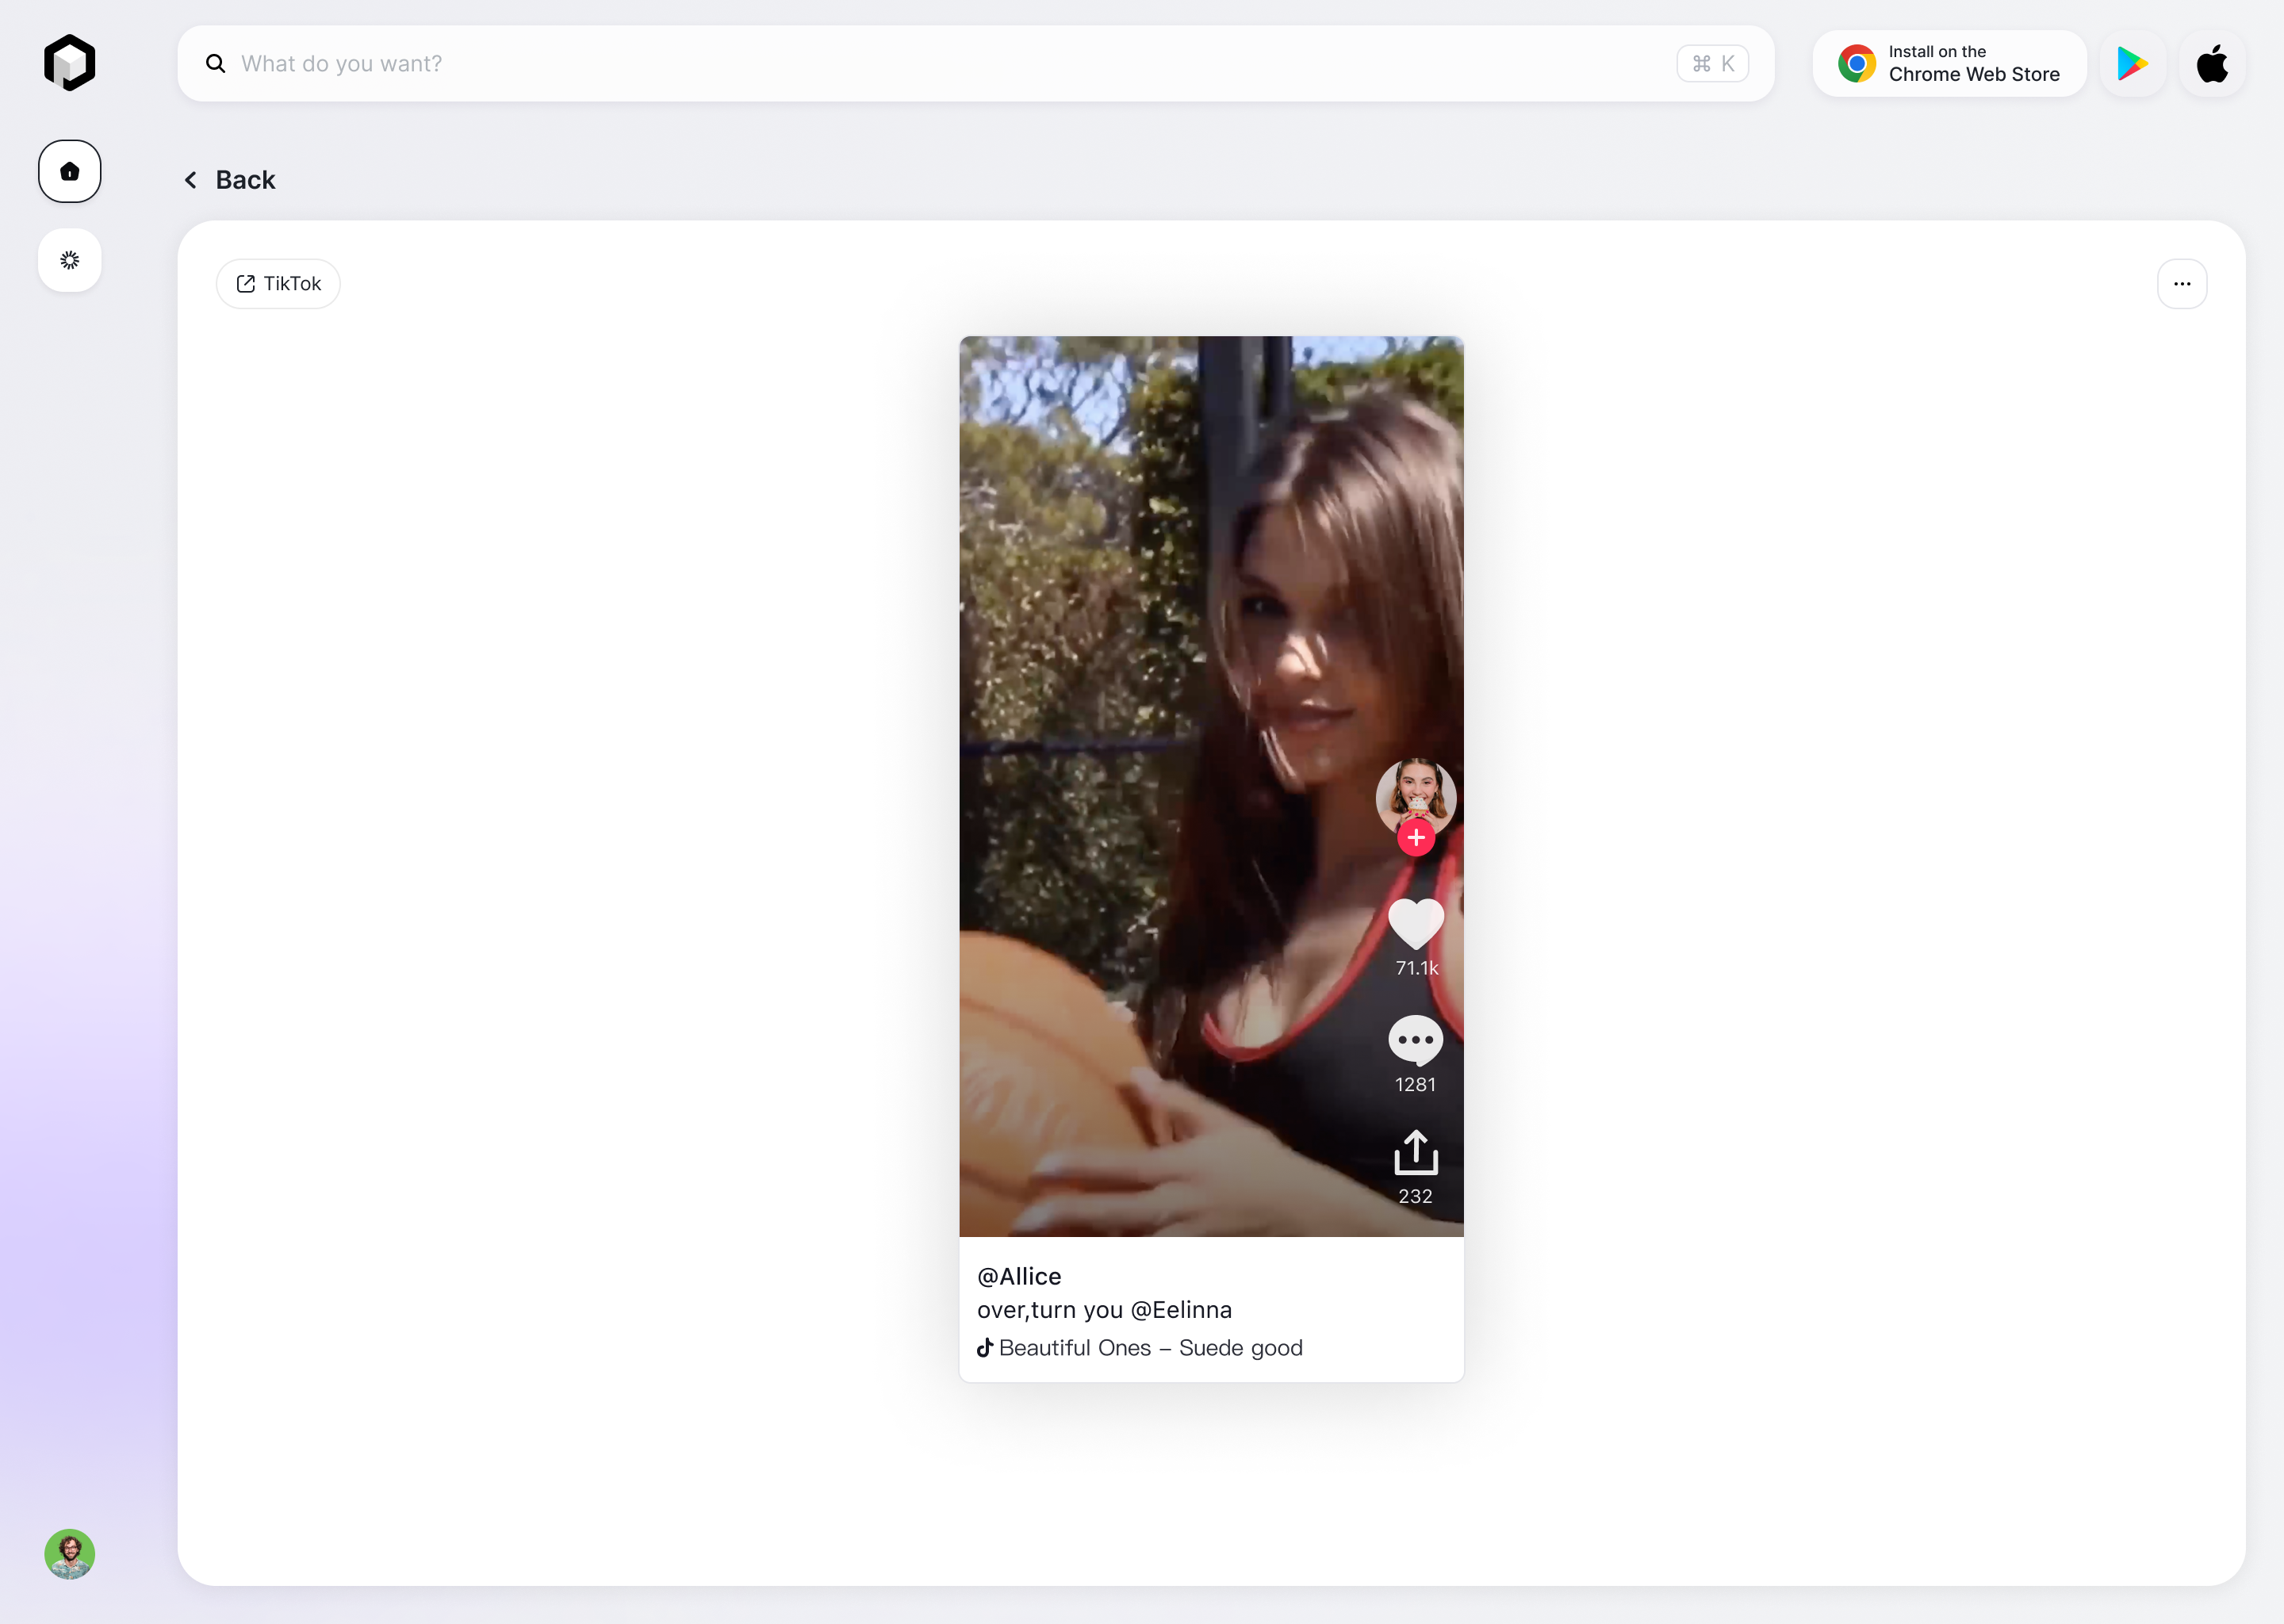Click the sparkle sidebar icon

pyautogui.click(x=69, y=260)
